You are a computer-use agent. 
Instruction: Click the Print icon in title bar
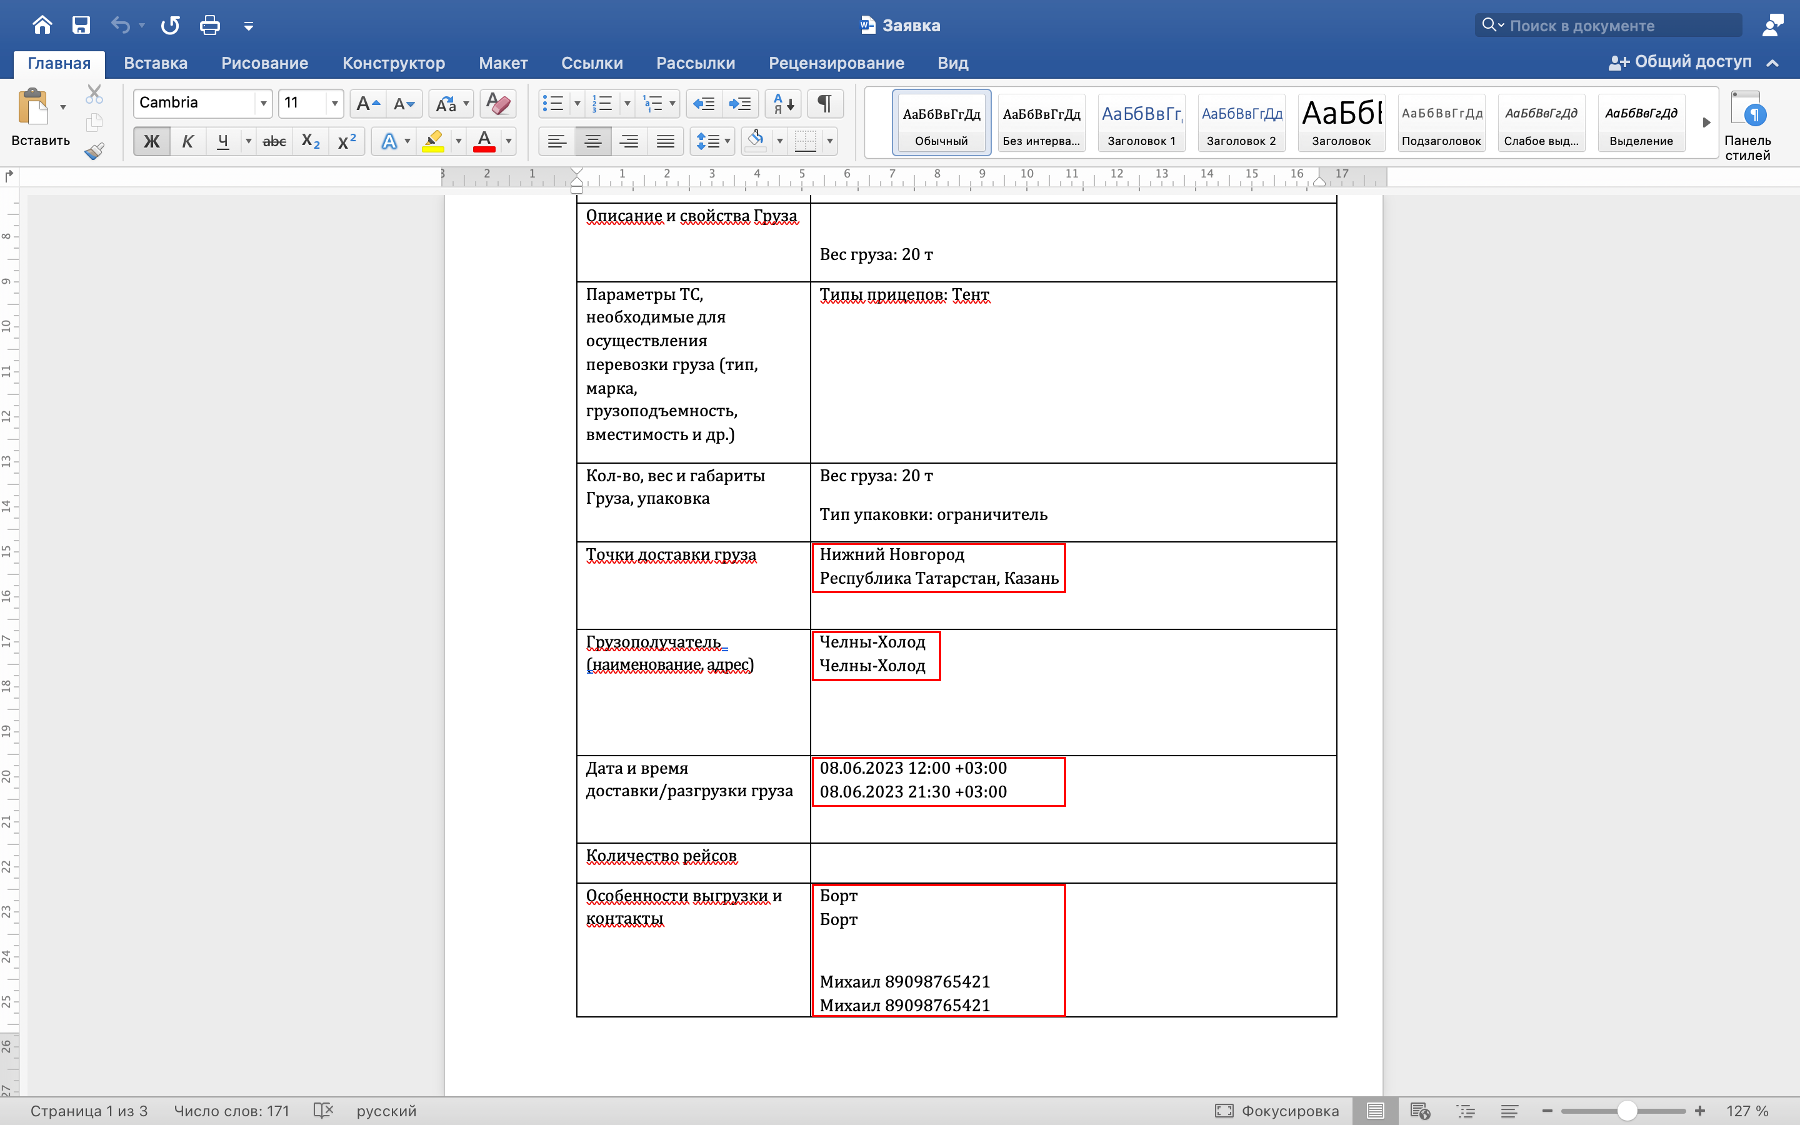pyautogui.click(x=210, y=25)
